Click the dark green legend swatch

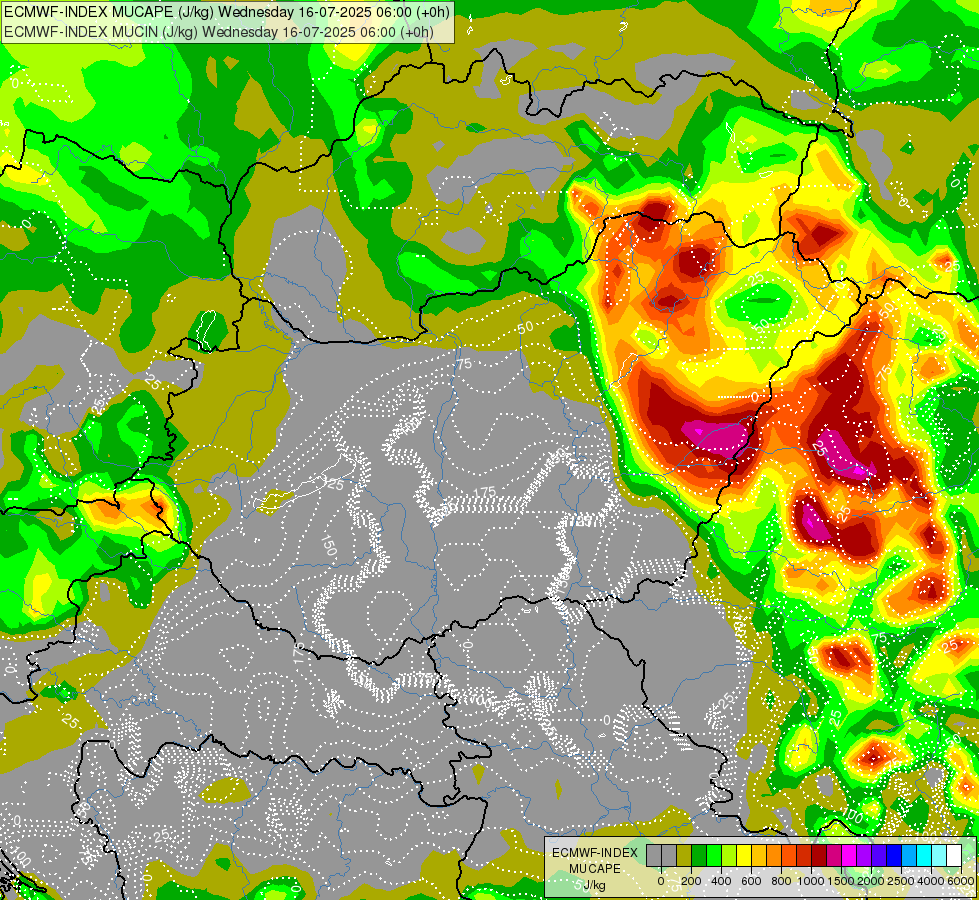[x=699, y=856]
